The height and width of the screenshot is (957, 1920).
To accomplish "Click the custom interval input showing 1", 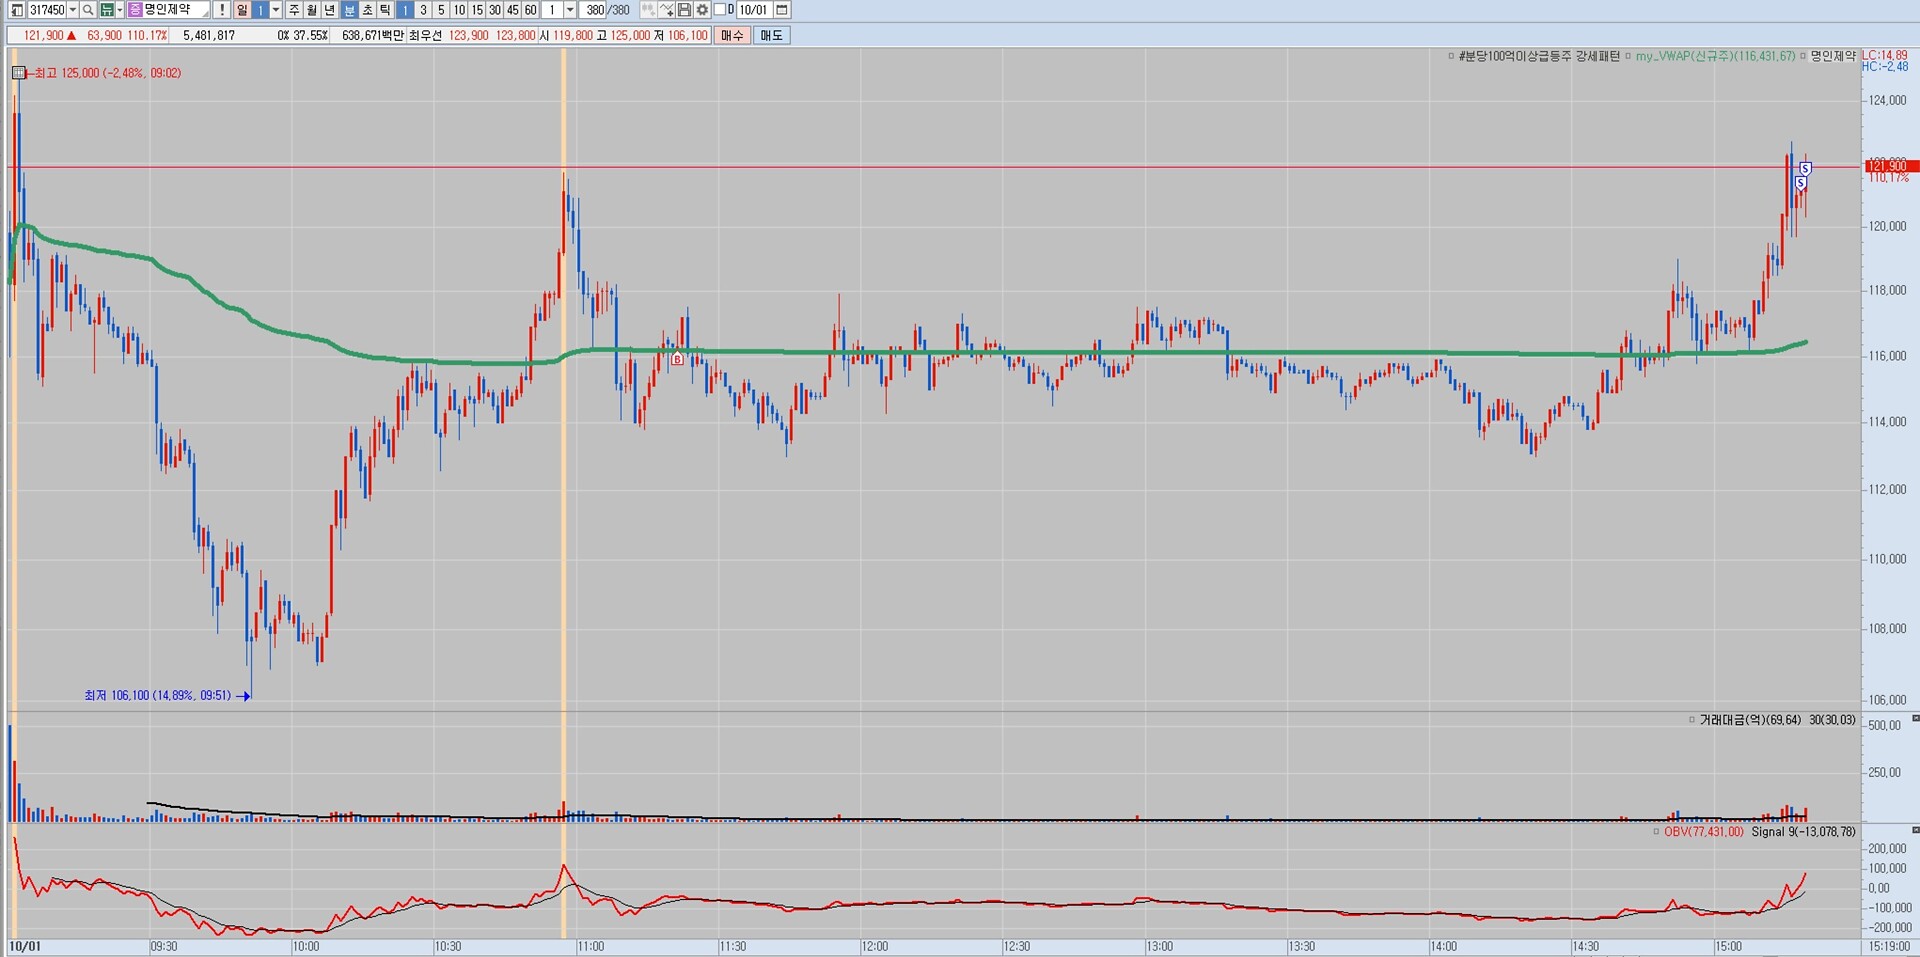I will [x=553, y=10].
